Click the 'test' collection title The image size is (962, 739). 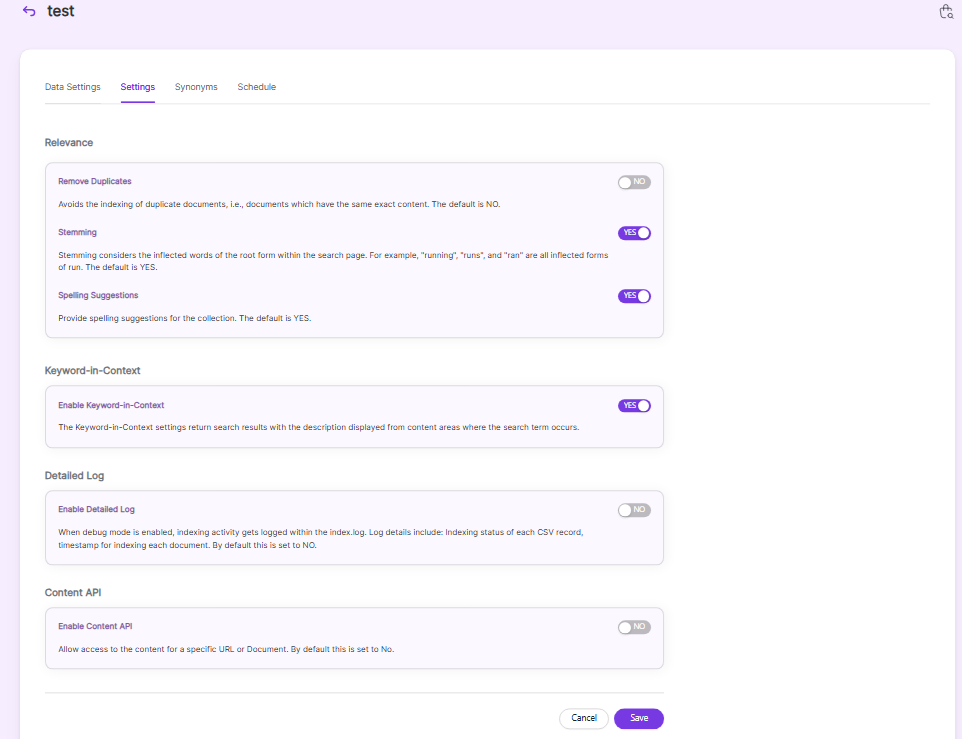61,11
